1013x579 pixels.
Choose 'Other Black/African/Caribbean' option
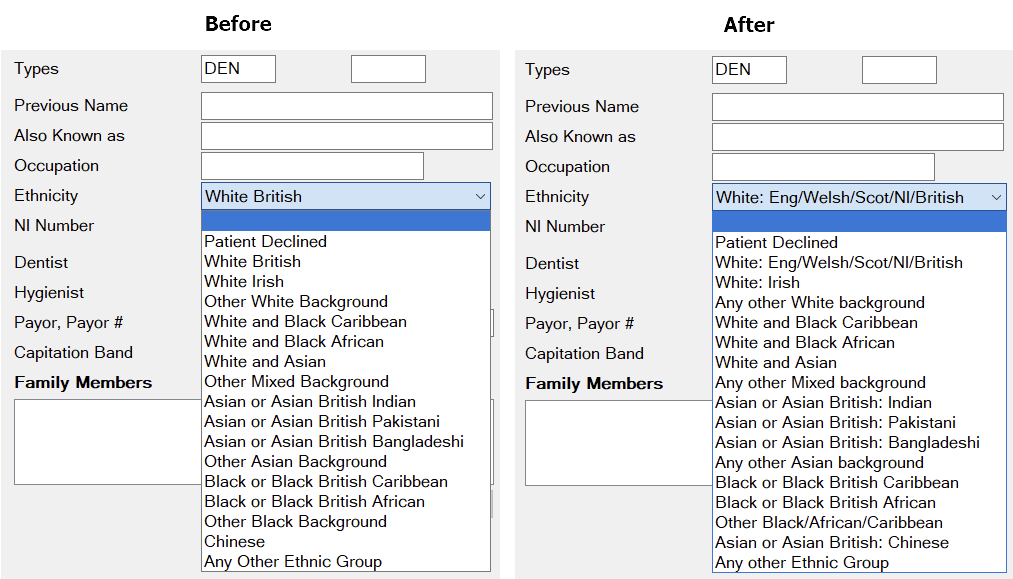(x=828, y=522)
